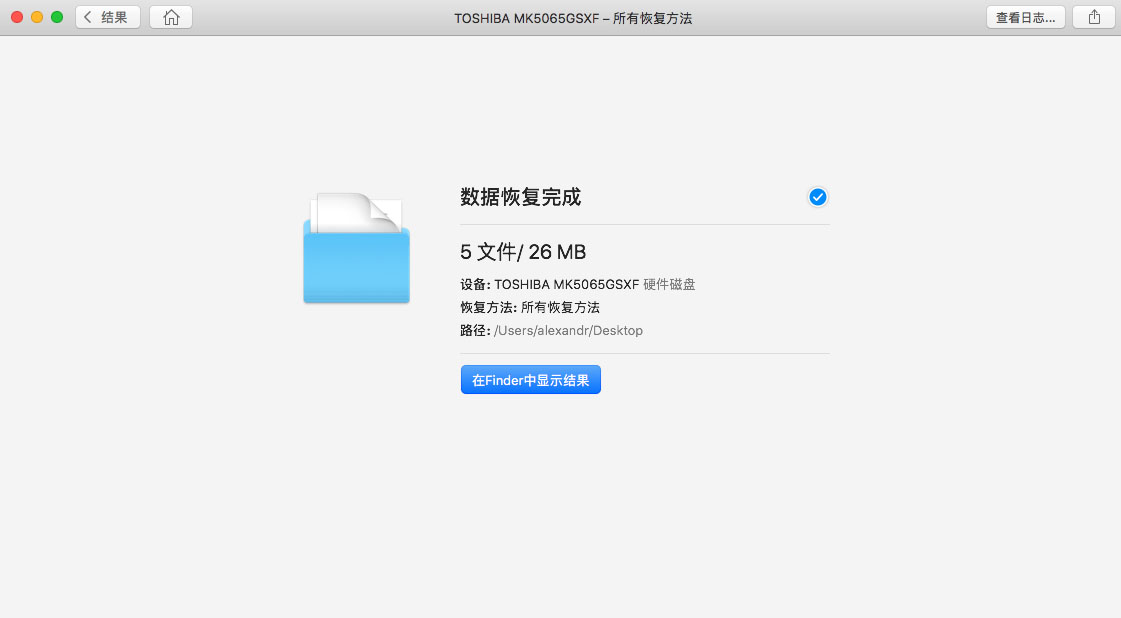Click the back chevron on the 结果 button
Screen dimensions: 1121x618
(x=90, y=16)
